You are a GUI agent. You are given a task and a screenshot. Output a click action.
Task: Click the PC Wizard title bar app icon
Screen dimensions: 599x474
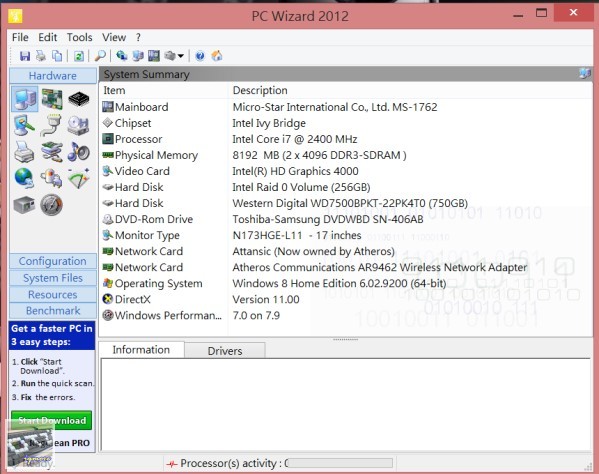[x=15, y=16]
